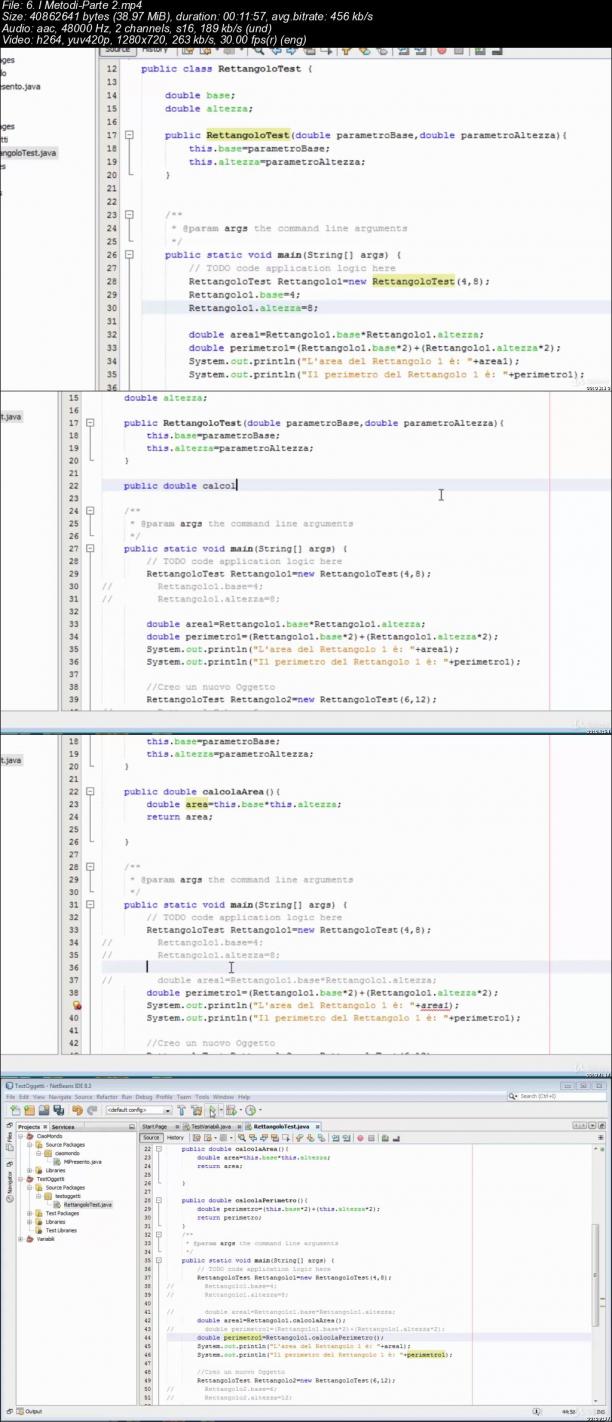The width and height of the screenshot is (612, 1422).
Task: Click the Clean and Build icon
Action: [x=197, y=1110]
